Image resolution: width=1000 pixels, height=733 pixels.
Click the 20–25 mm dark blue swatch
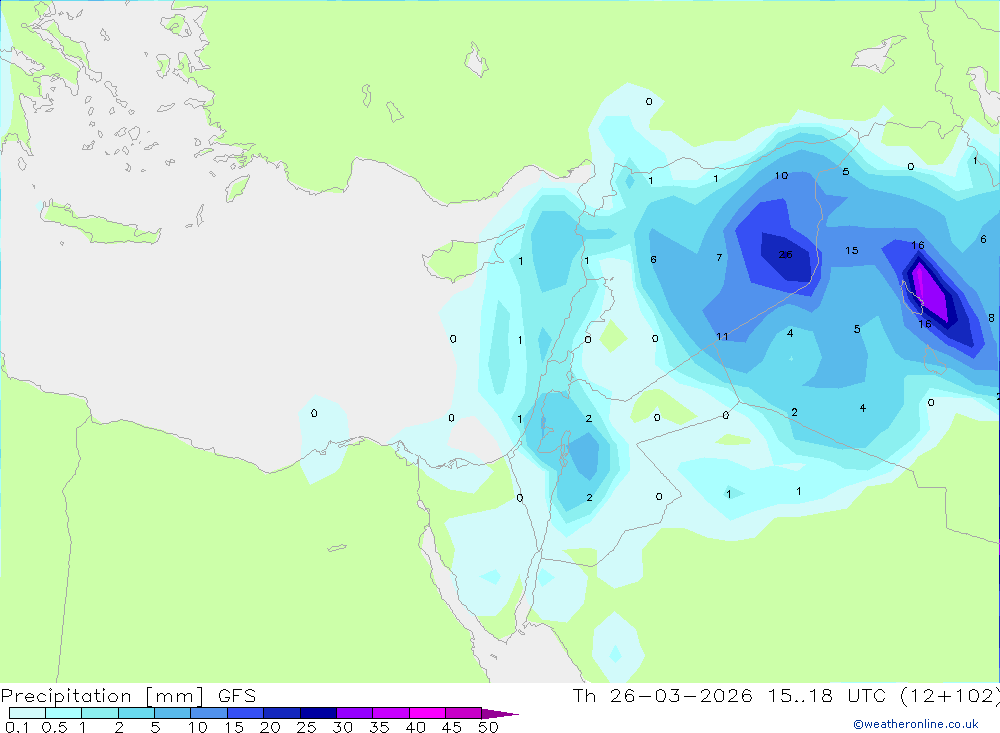[281, 713]
